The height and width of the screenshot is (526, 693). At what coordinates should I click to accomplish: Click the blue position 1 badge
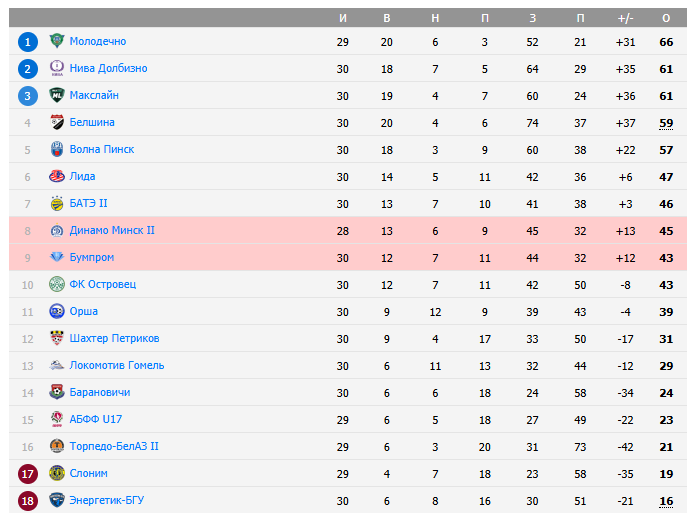[28, 41]
